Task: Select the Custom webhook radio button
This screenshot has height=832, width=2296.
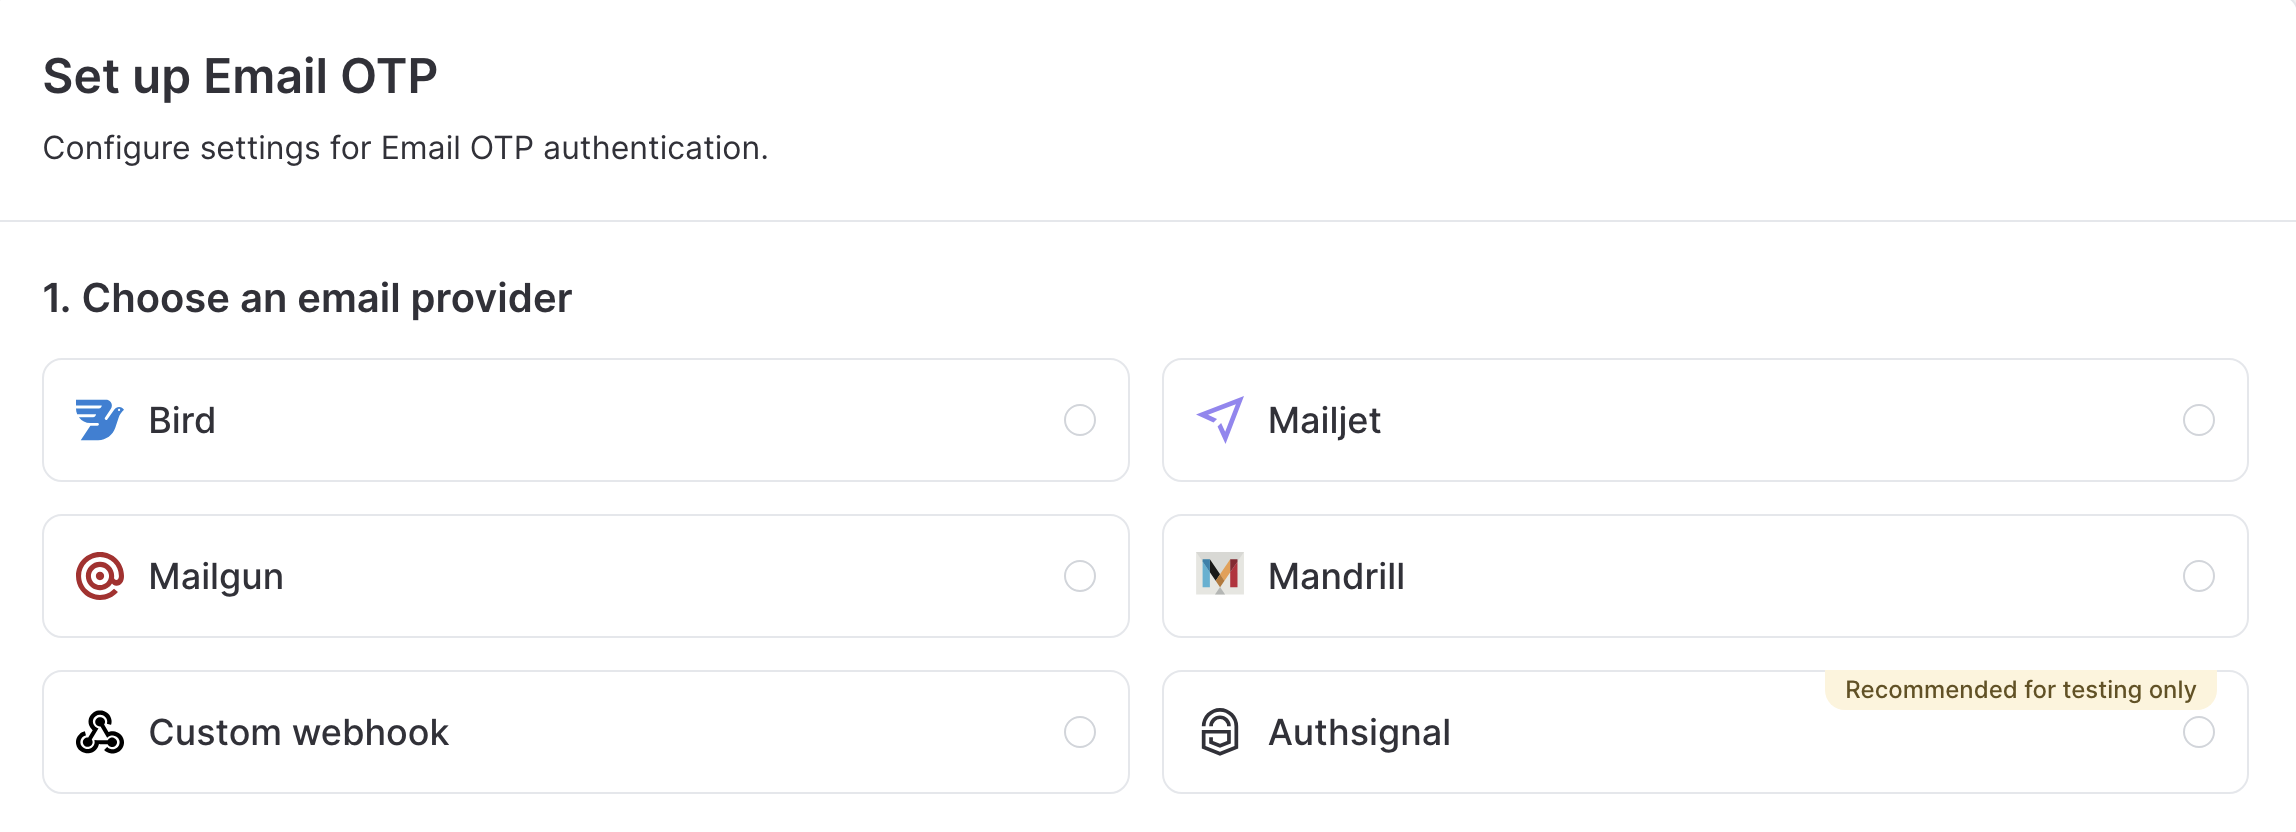Action: [x=1080, y=732]
